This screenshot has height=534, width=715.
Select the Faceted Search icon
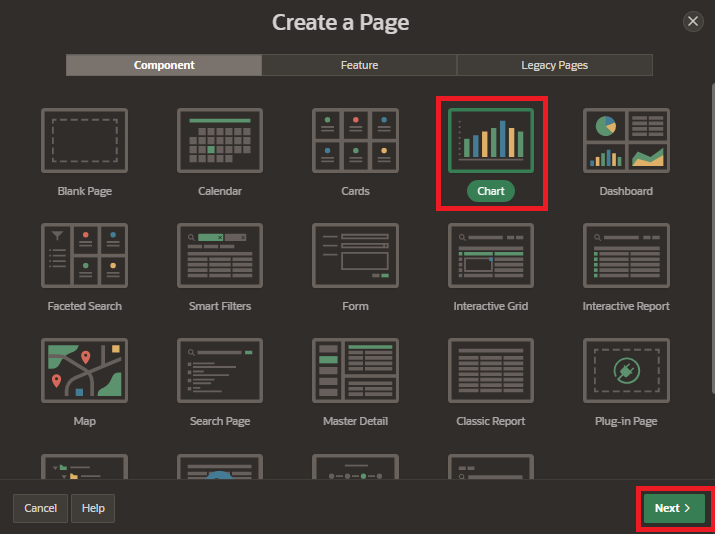84,256
